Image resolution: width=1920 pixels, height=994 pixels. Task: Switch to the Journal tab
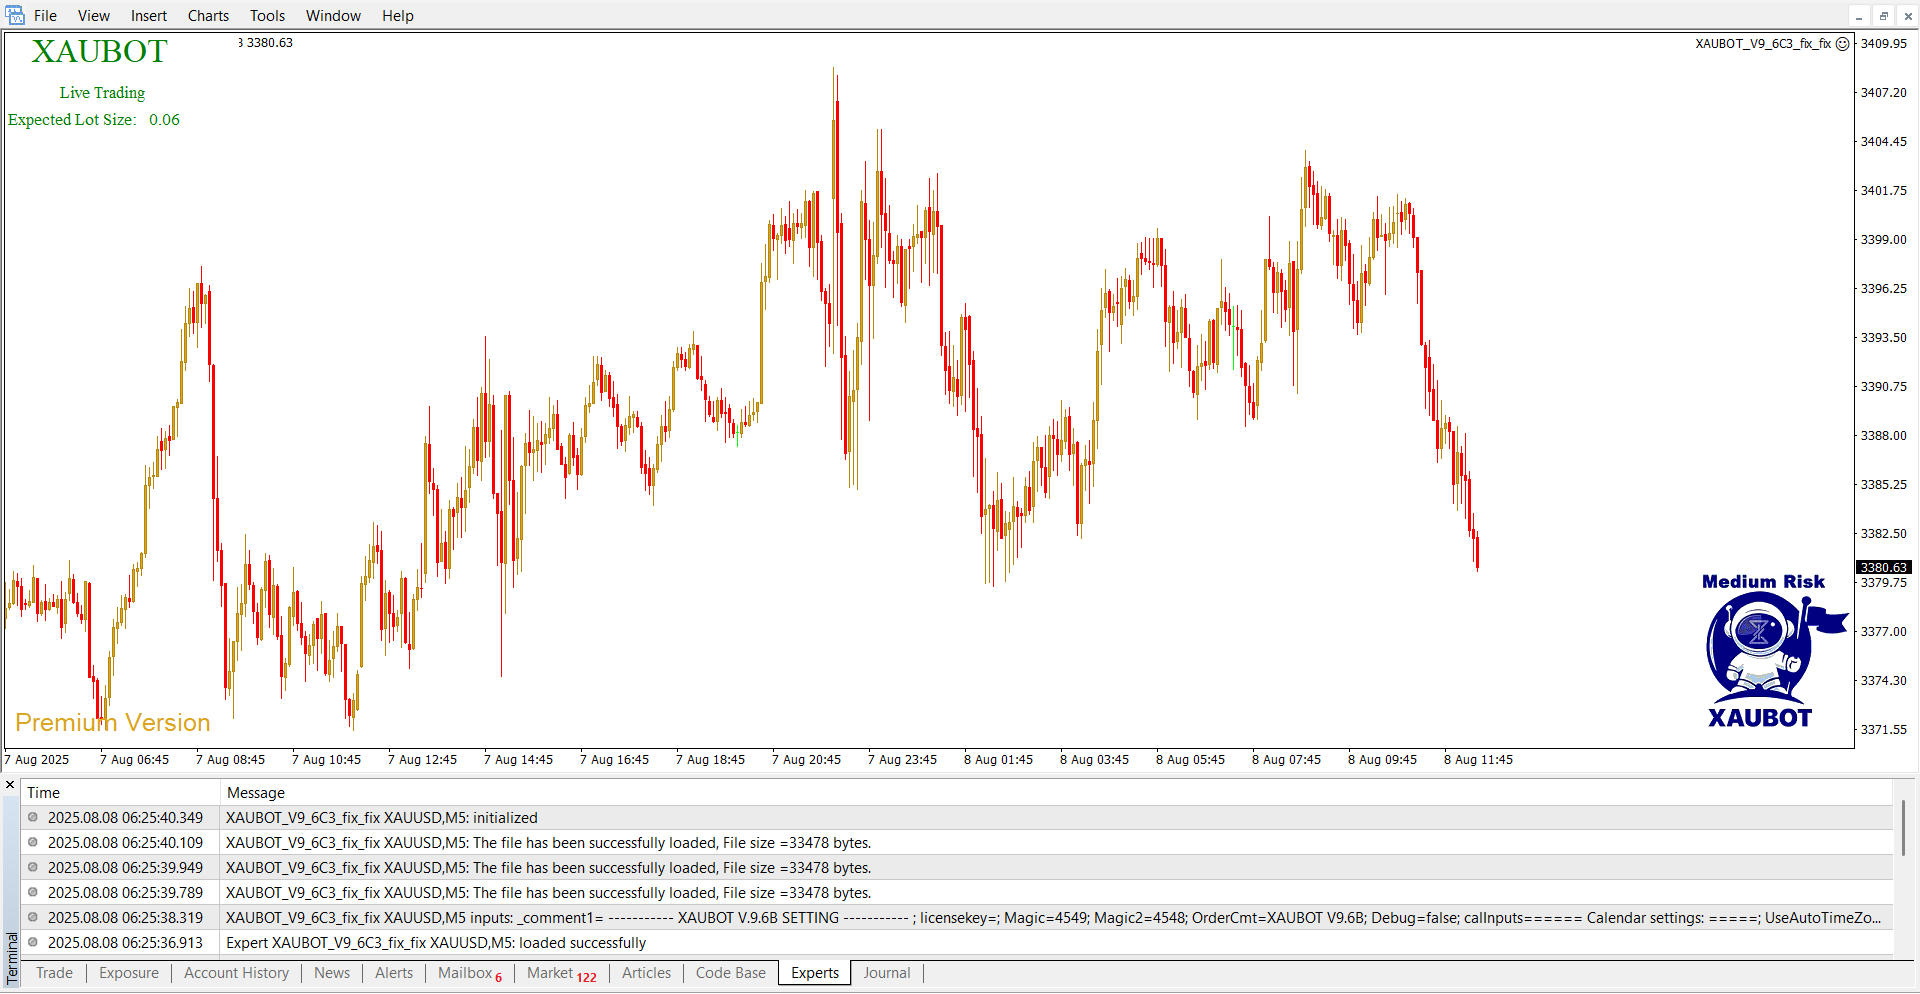[x=886, y=973]
